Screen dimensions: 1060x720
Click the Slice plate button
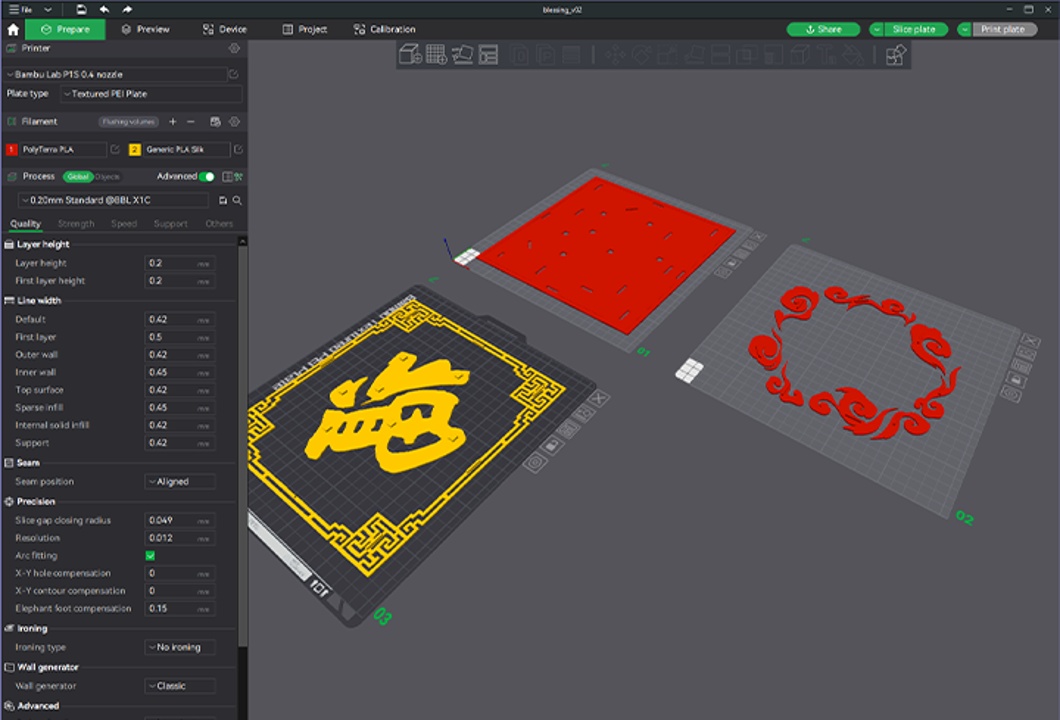pyautogui.click(x=914, y=30)
